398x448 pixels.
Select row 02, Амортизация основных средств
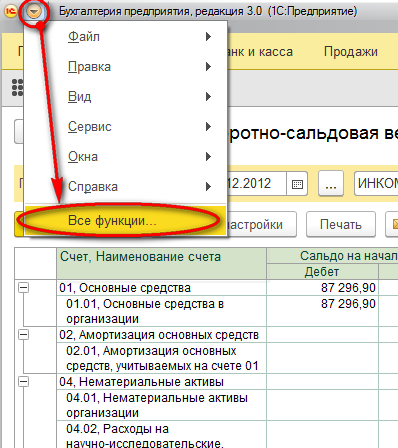(x=162, y=335)
